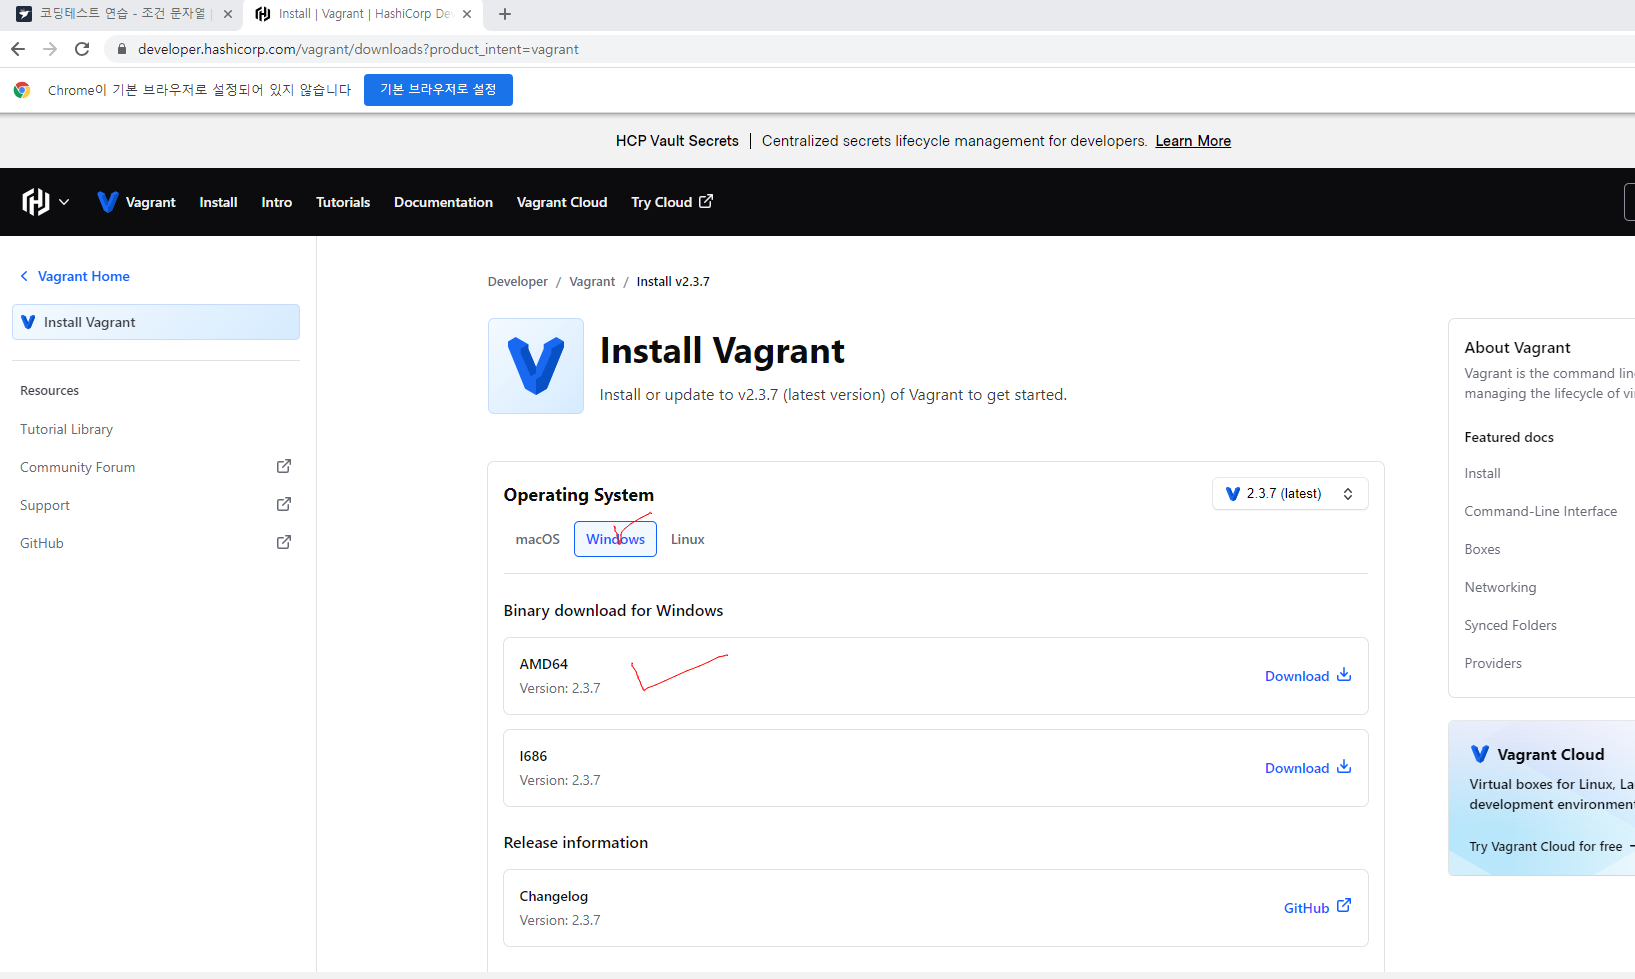Open a new browser tab
The height and width of the screenshot is (979, 1635).
505,14
